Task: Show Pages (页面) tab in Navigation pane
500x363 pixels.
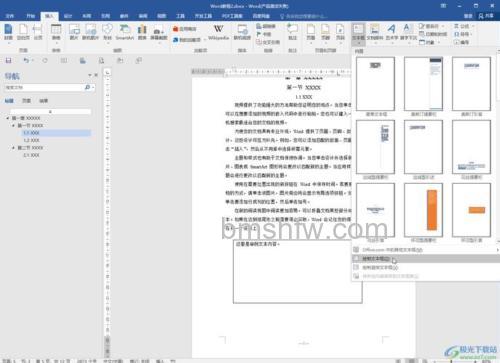Action: coord(26,101)
